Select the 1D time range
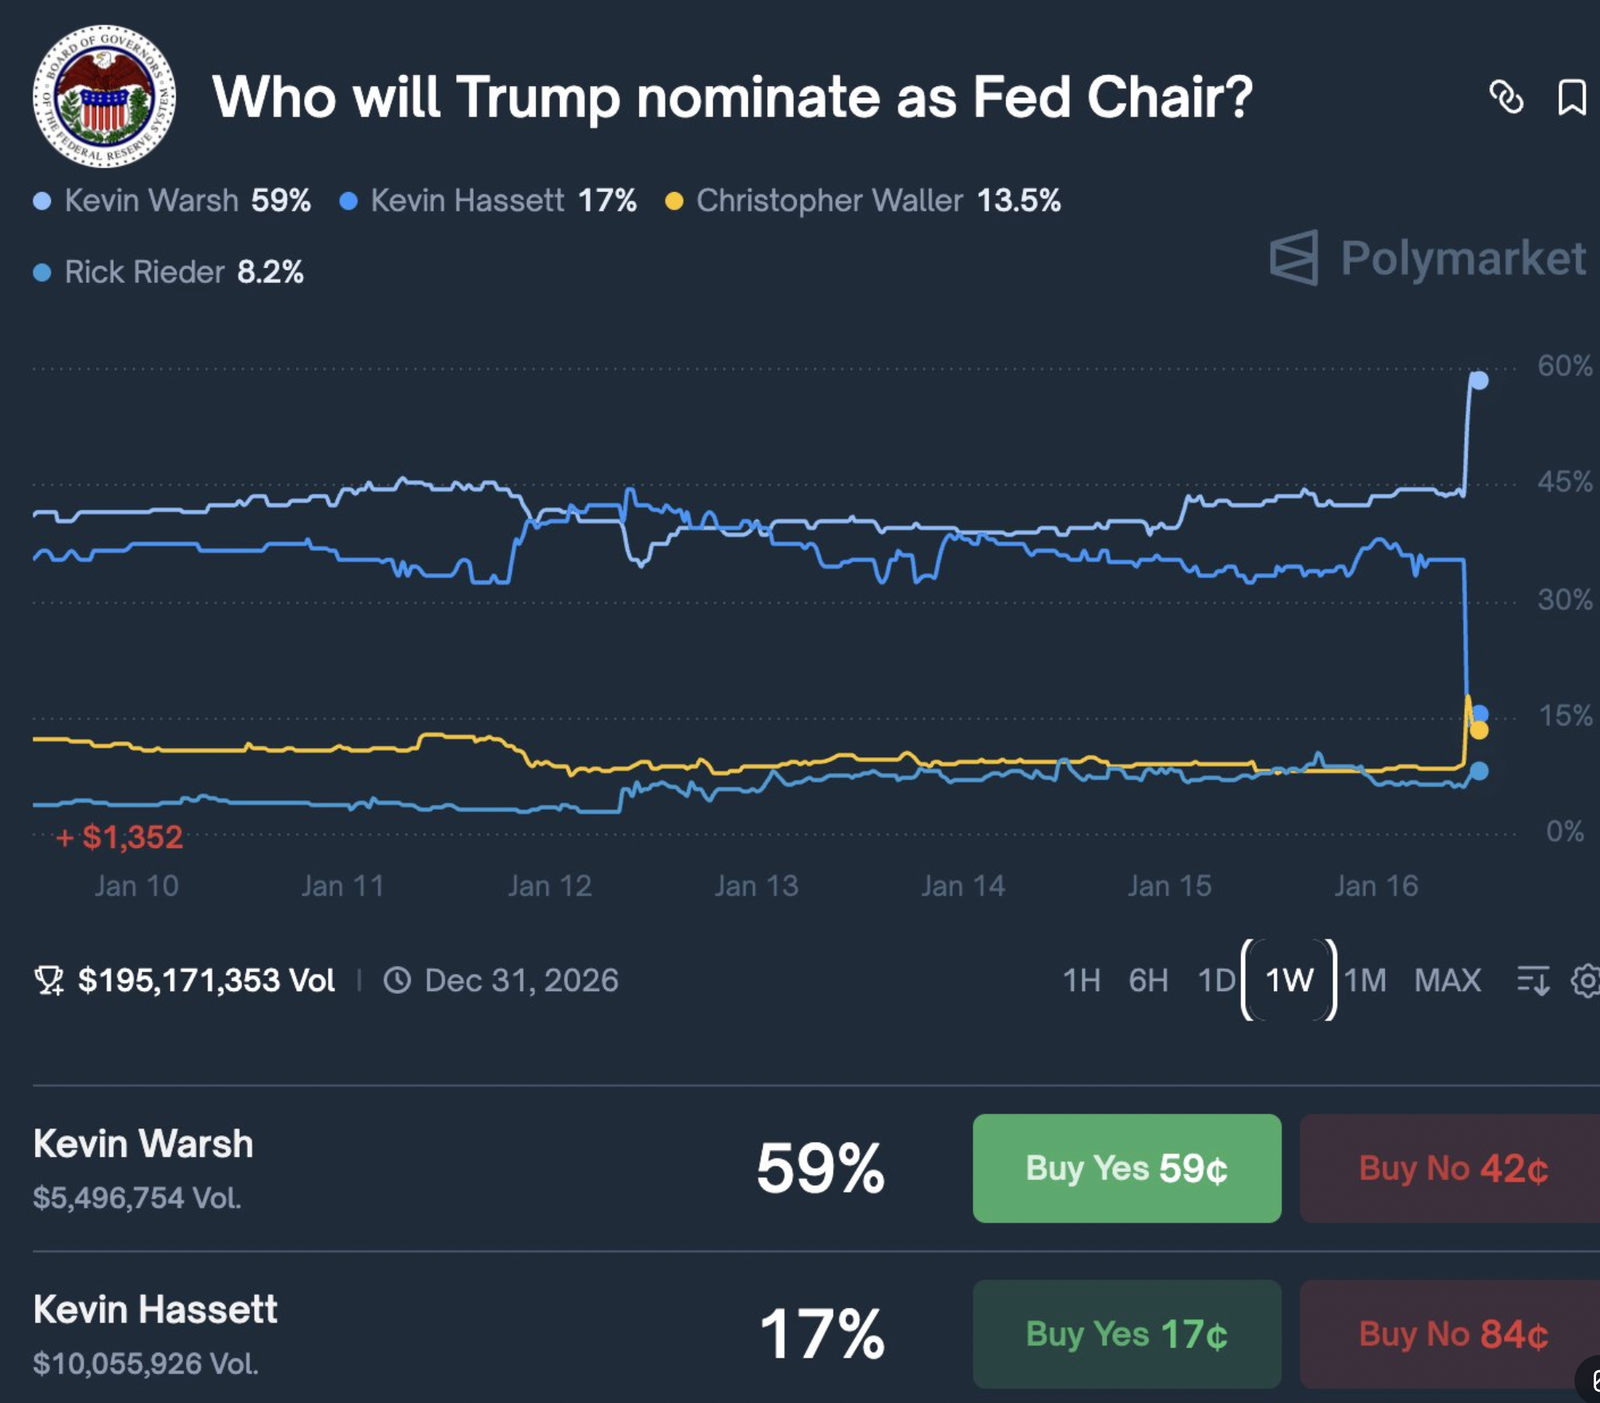This screenshot has width=1600, height=1403. coord(1216,980)
